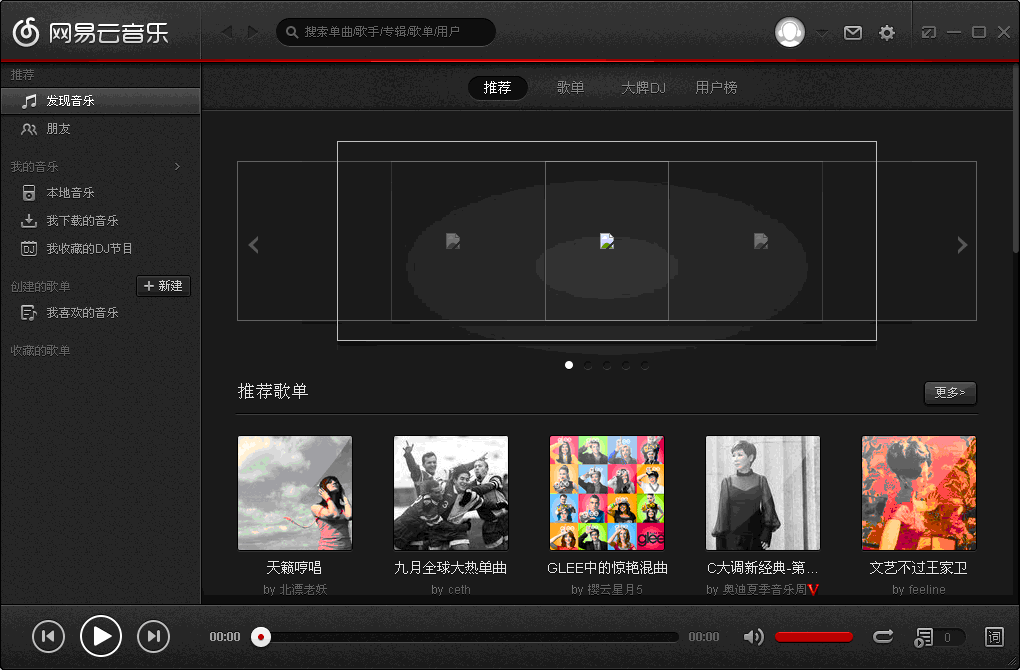This screenshot has width=1020, height=670.
Task: Open the GLEE中的惊艳混曲 playlist cover
Action: coord(607,493)
